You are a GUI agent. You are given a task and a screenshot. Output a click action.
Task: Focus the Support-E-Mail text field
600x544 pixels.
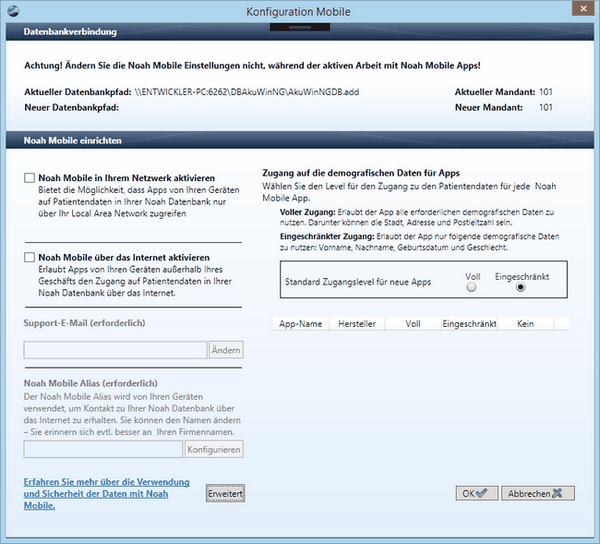tap(115, 350)
